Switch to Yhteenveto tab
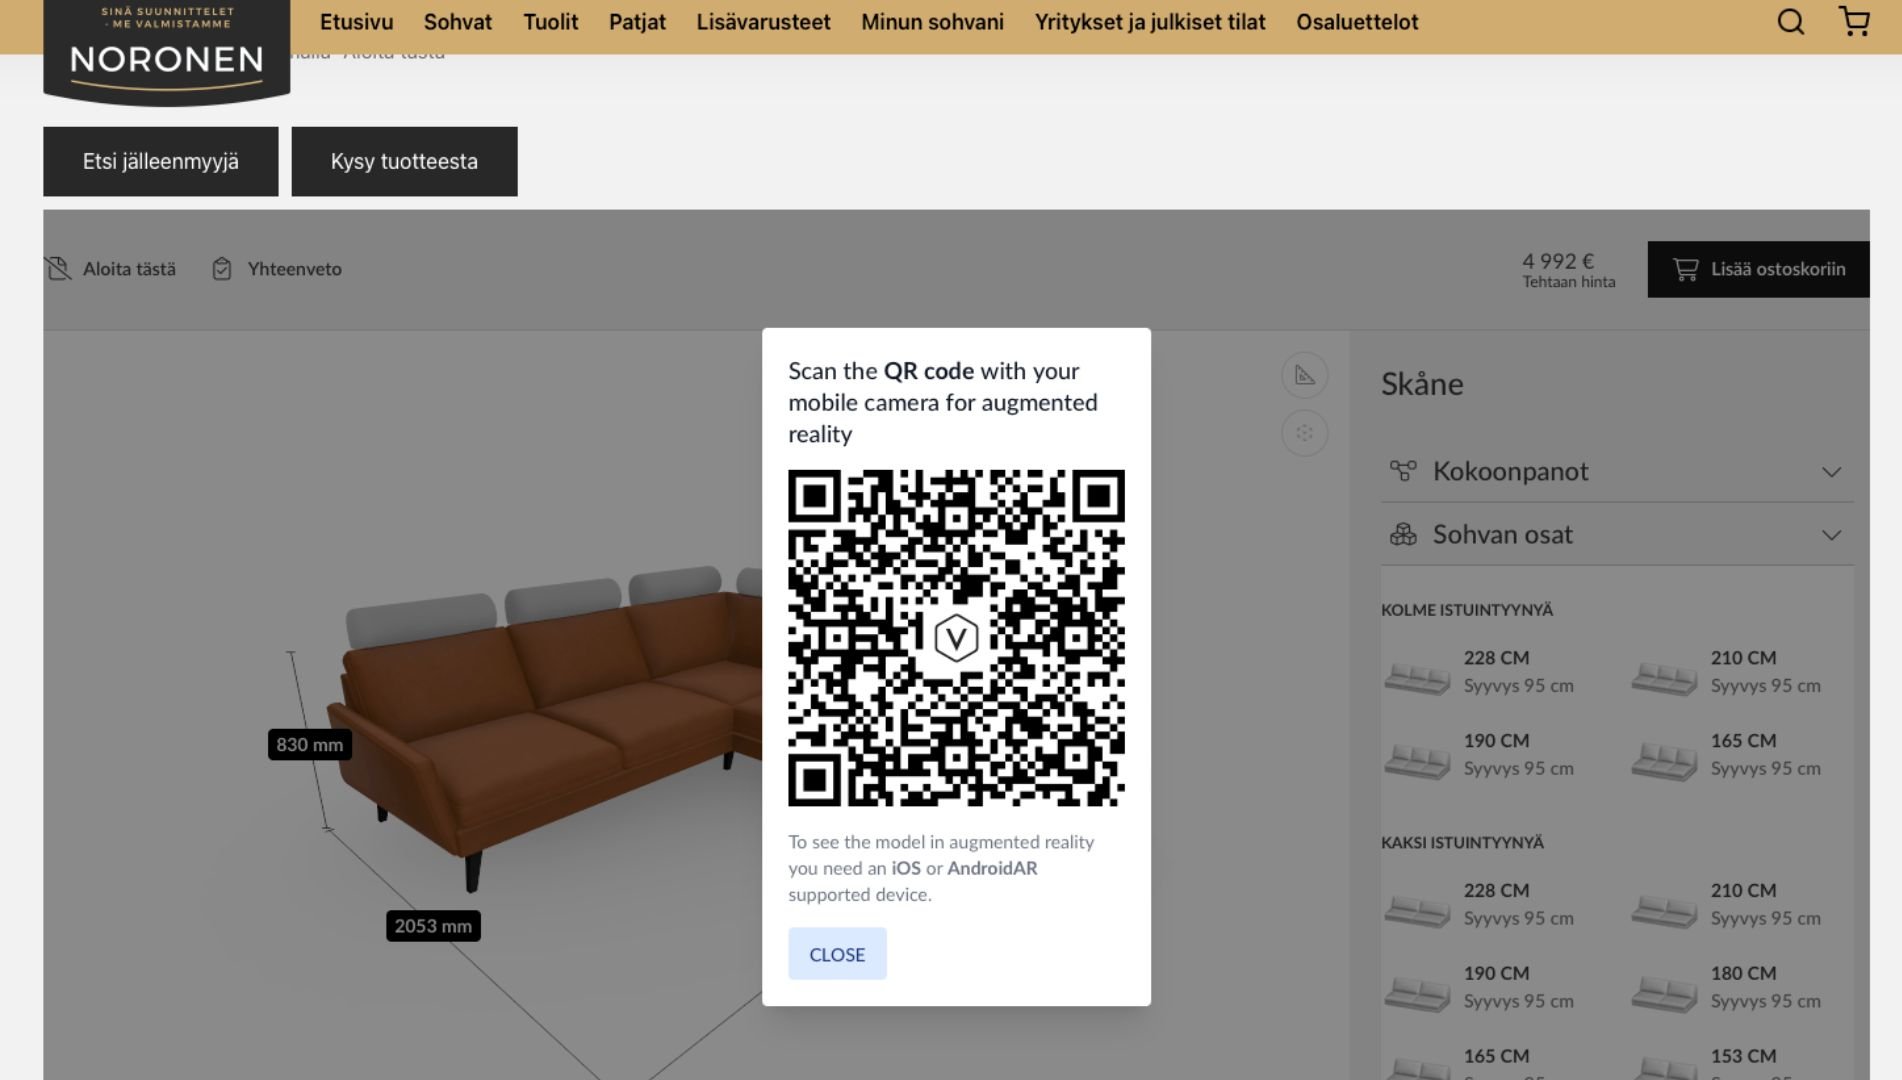The height and width of the screenshot is (1080, 1902). pyautogui.click(x=277, y=269)
